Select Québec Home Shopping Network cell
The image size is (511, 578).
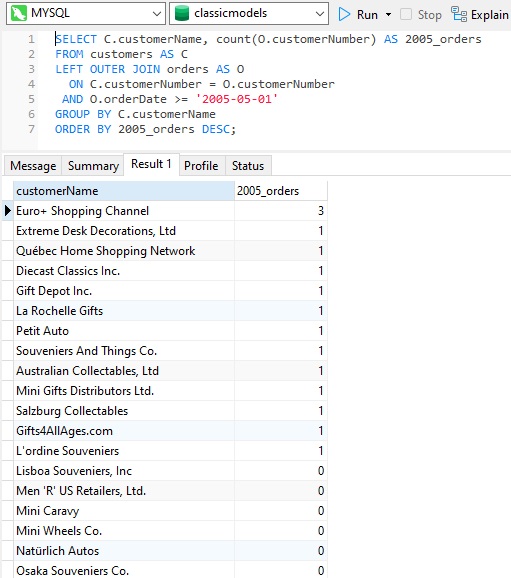tap(124, 251)
